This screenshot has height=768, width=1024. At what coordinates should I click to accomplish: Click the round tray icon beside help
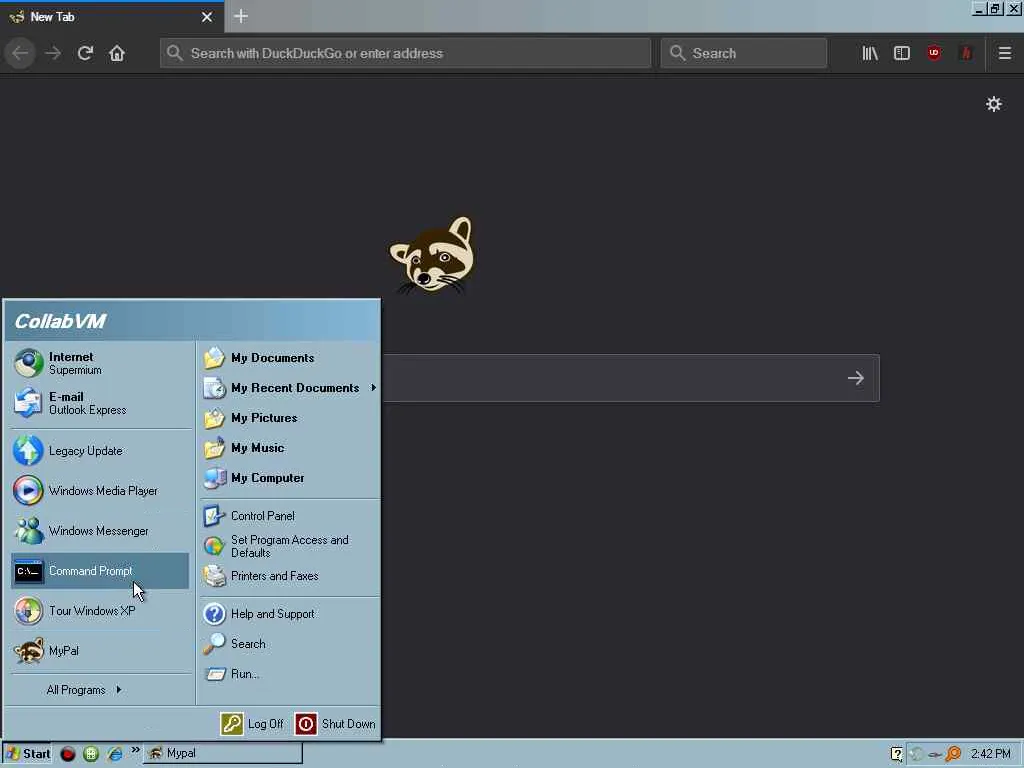916,754
